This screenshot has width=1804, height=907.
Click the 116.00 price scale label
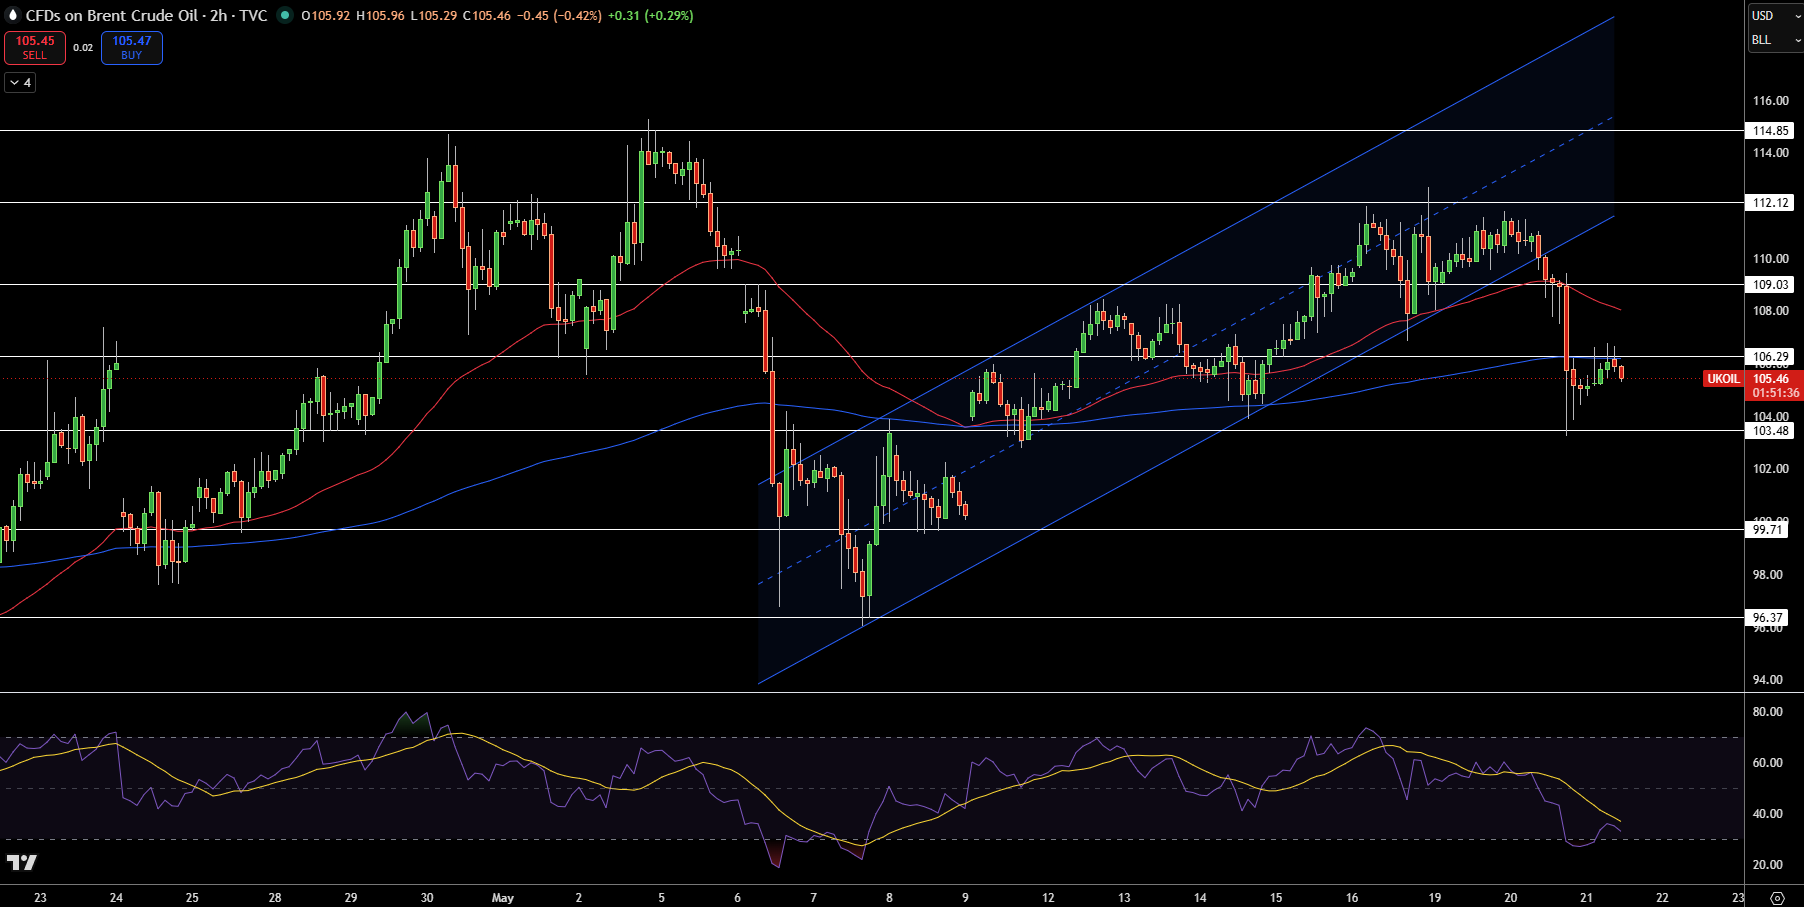pos(1770,101)
